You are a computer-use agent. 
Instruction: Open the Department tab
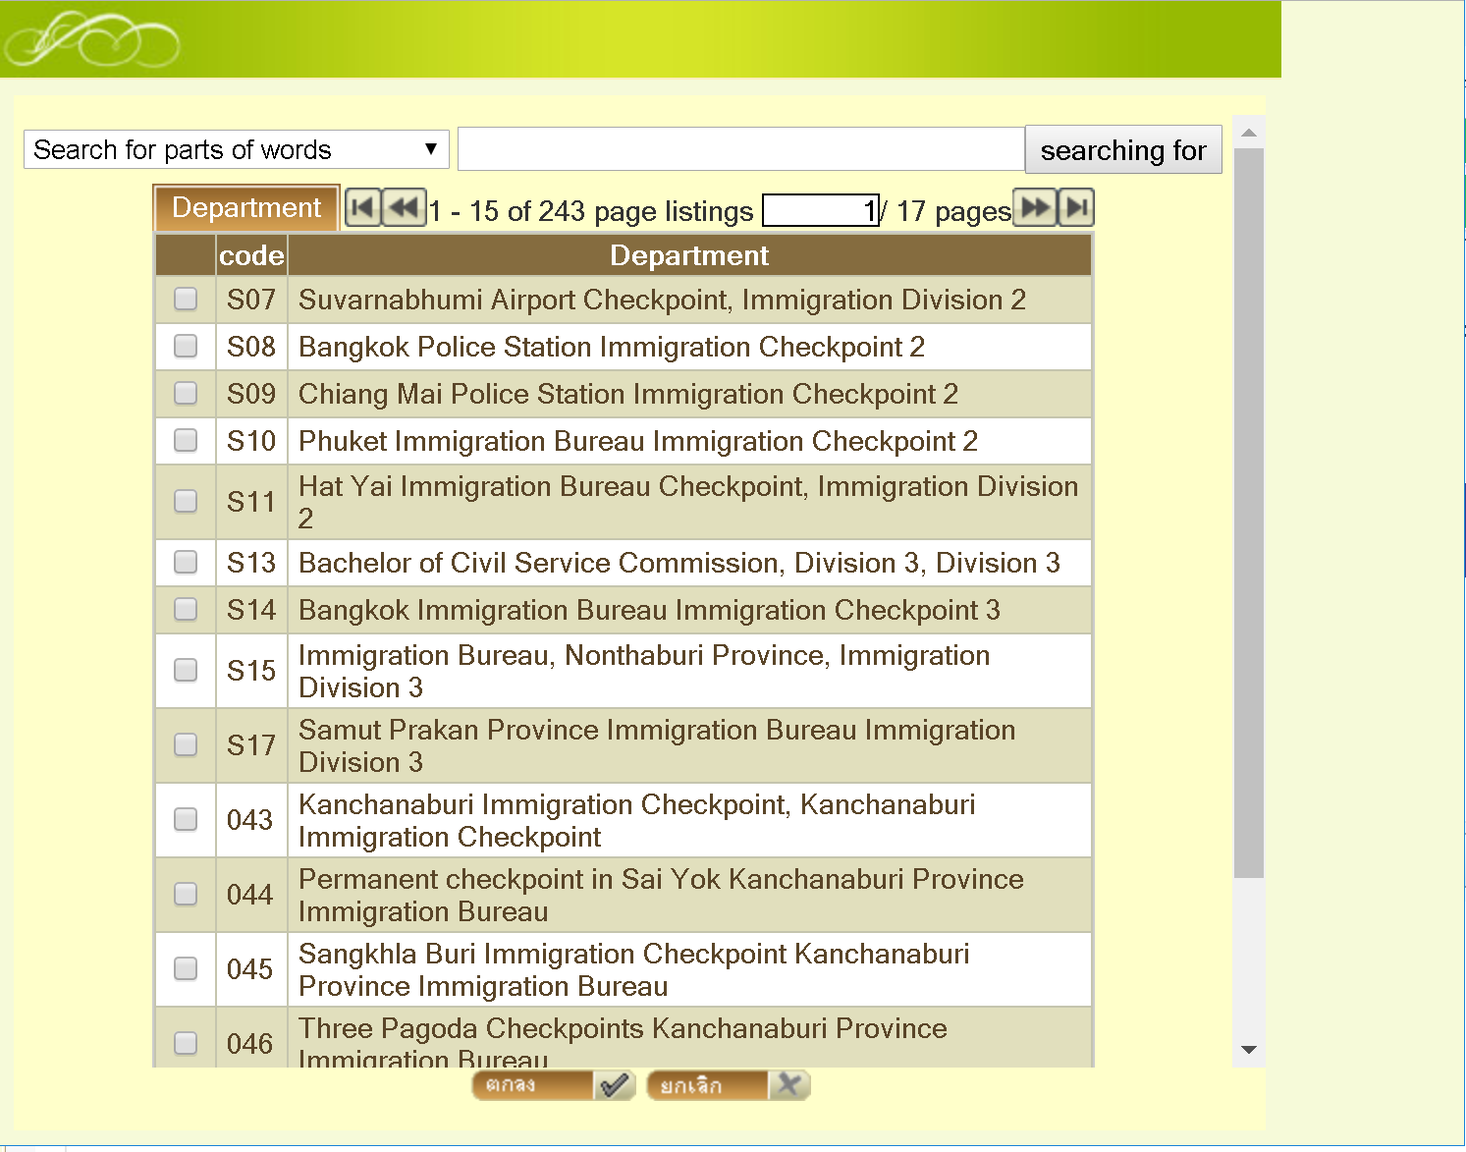tap(246, 208)
